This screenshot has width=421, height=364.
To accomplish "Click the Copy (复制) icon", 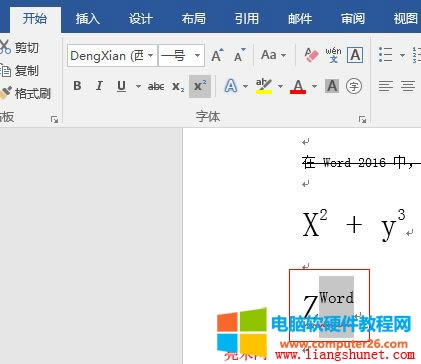I will point(5,71).
